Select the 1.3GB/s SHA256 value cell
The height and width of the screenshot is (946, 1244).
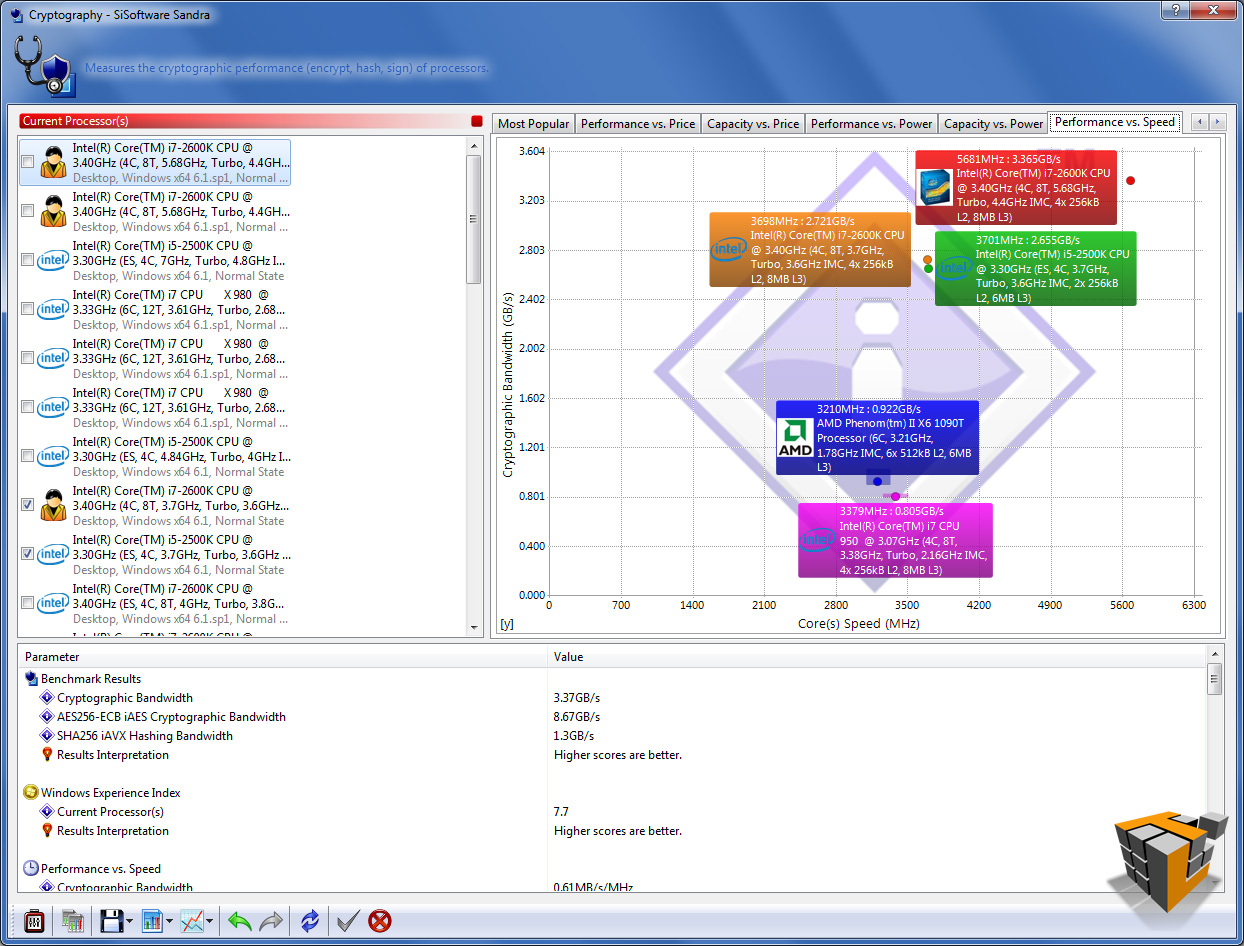(x=574, y=736)
